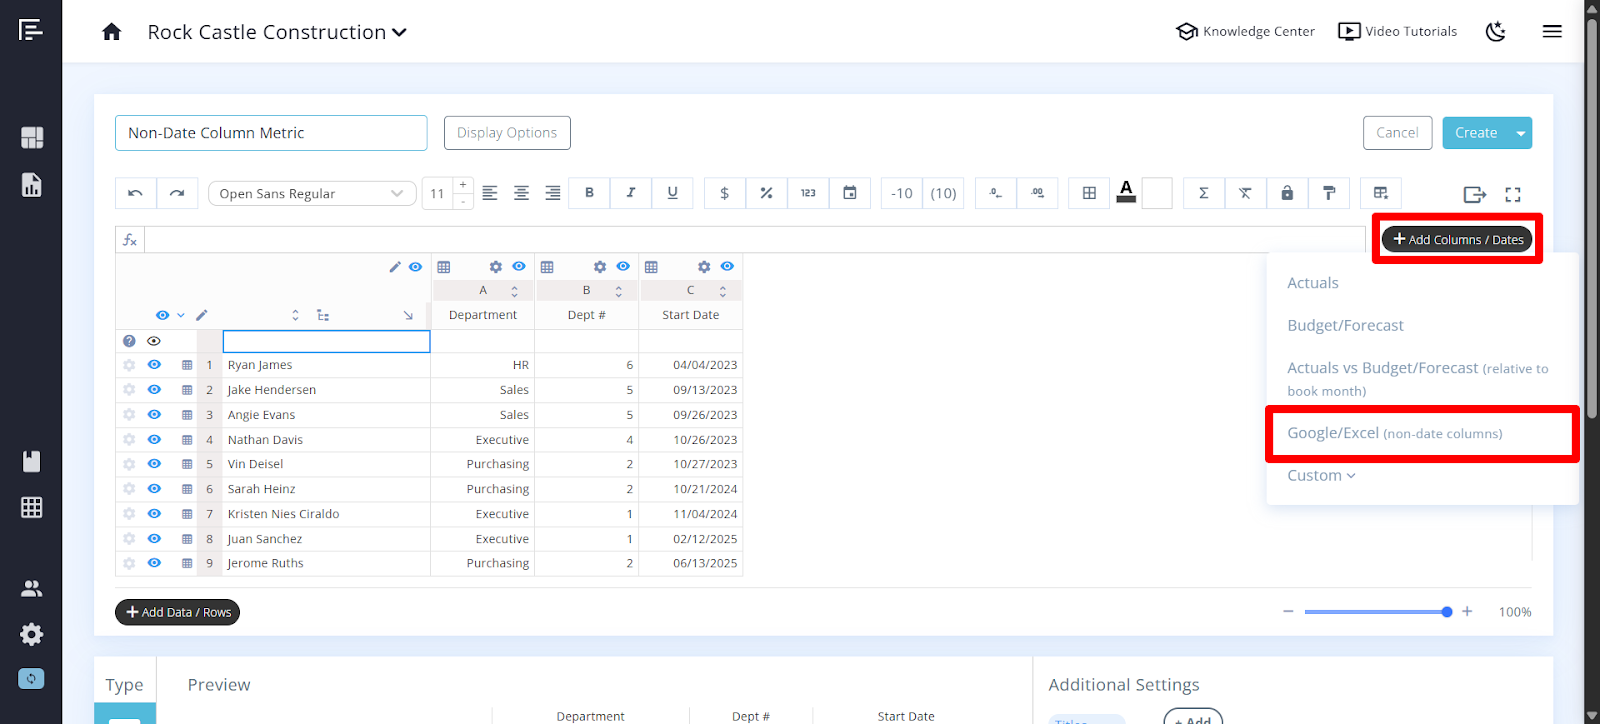1600x724 pixels.
Task: Toggle eye icon for Vin Deisel row
Action: point(154,464)
